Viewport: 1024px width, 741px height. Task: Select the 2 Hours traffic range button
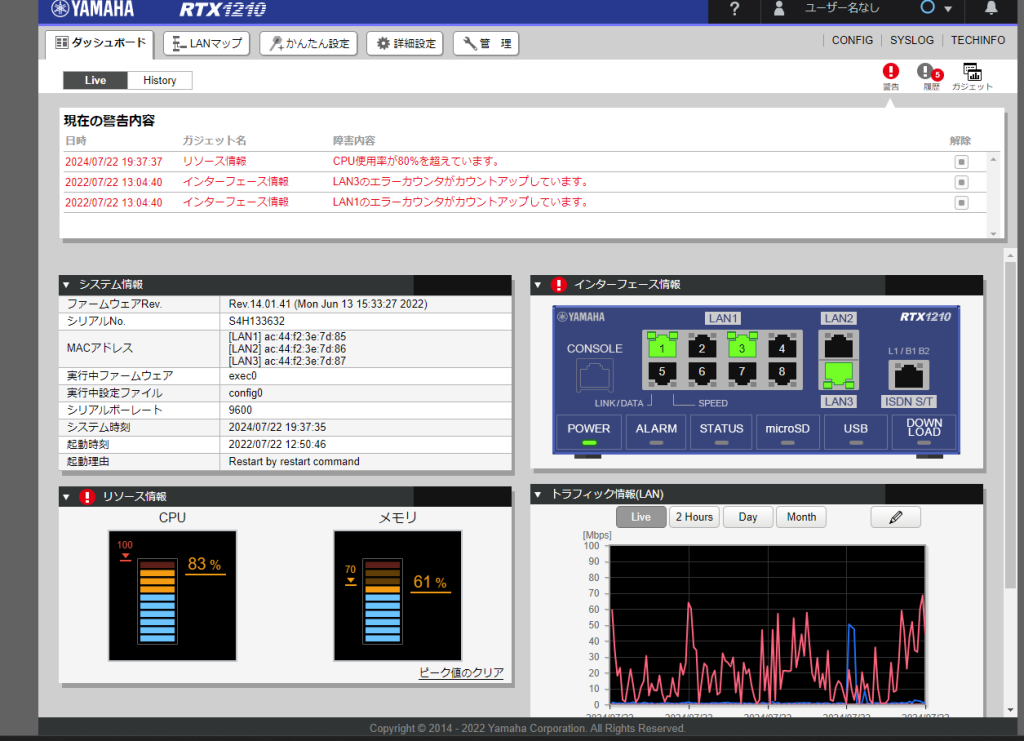pos(694,517)
